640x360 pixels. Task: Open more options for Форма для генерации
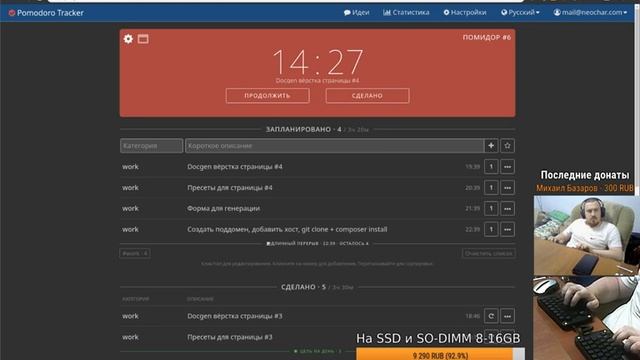[507, 209]
